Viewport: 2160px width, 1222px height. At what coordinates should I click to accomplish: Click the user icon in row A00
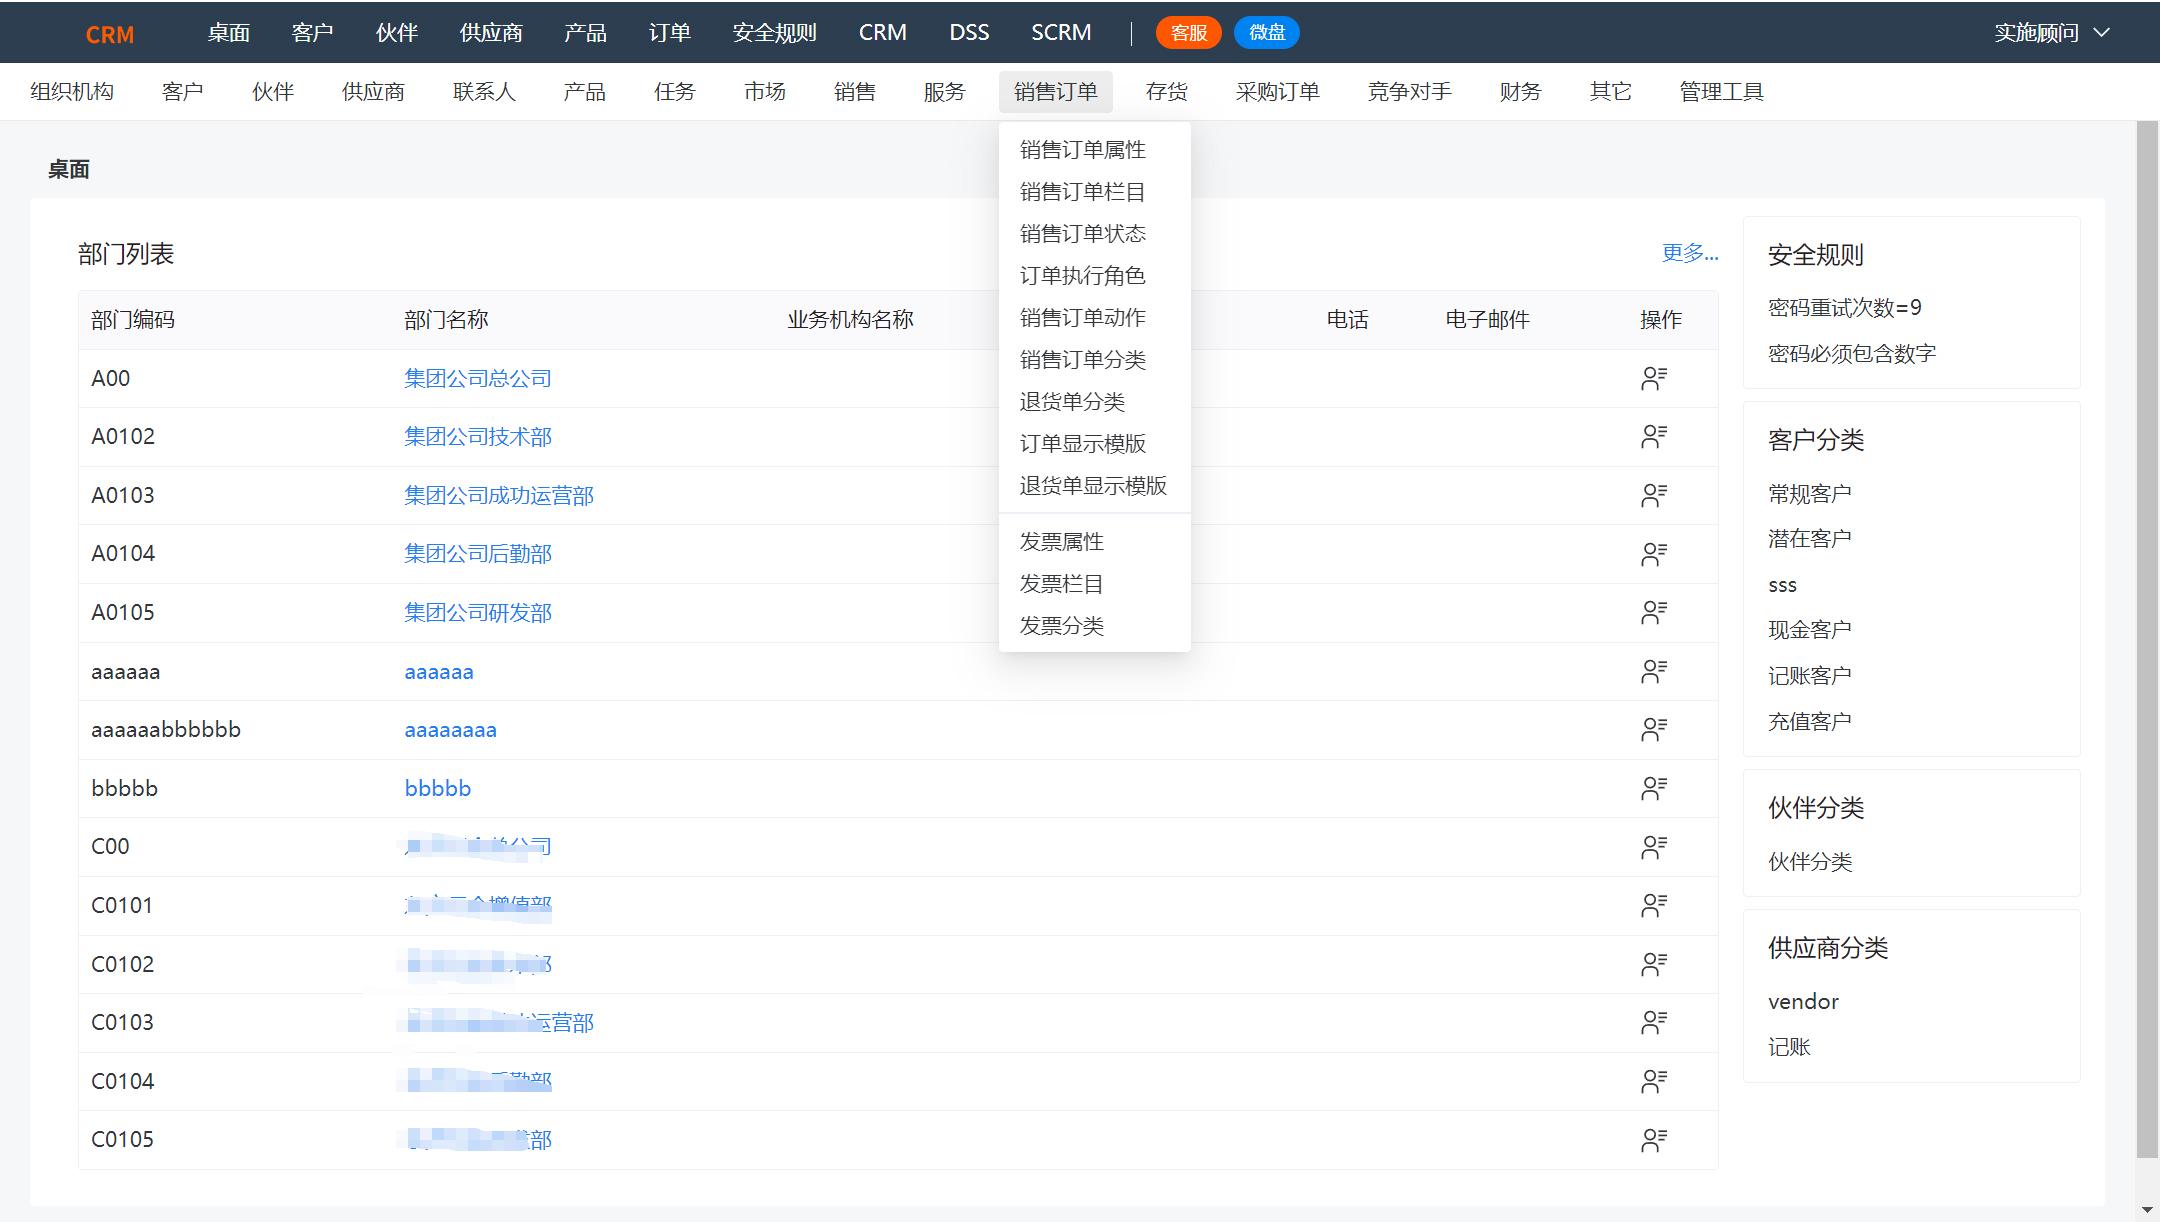(x=1653, y=378)
